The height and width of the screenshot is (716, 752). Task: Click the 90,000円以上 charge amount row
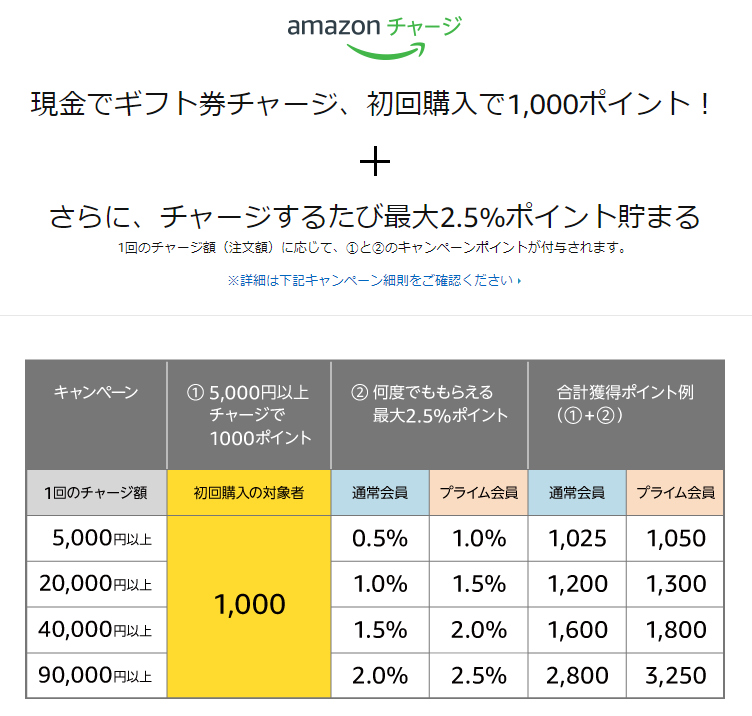tap(96, 676)
